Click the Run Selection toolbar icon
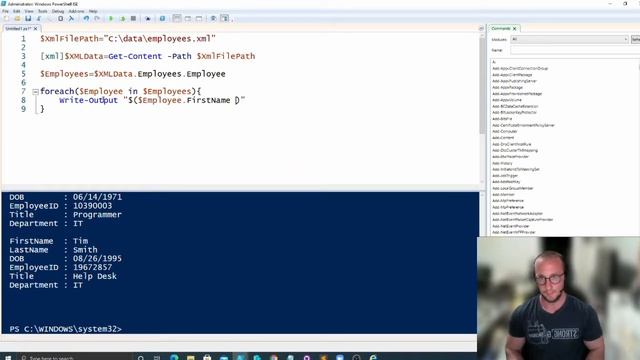The width and height of the screenshot is (640, 360). [122, 18]
